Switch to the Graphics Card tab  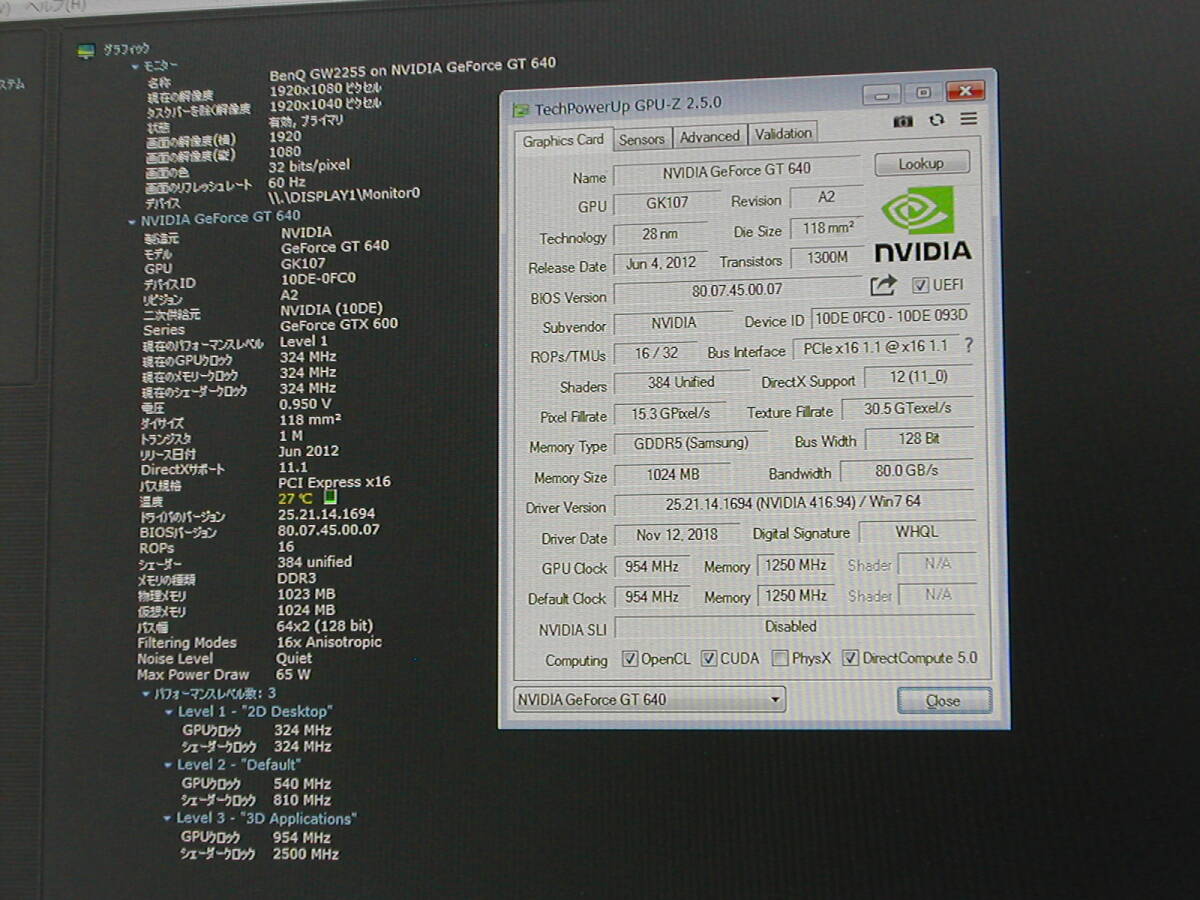(x=563, y=141)
